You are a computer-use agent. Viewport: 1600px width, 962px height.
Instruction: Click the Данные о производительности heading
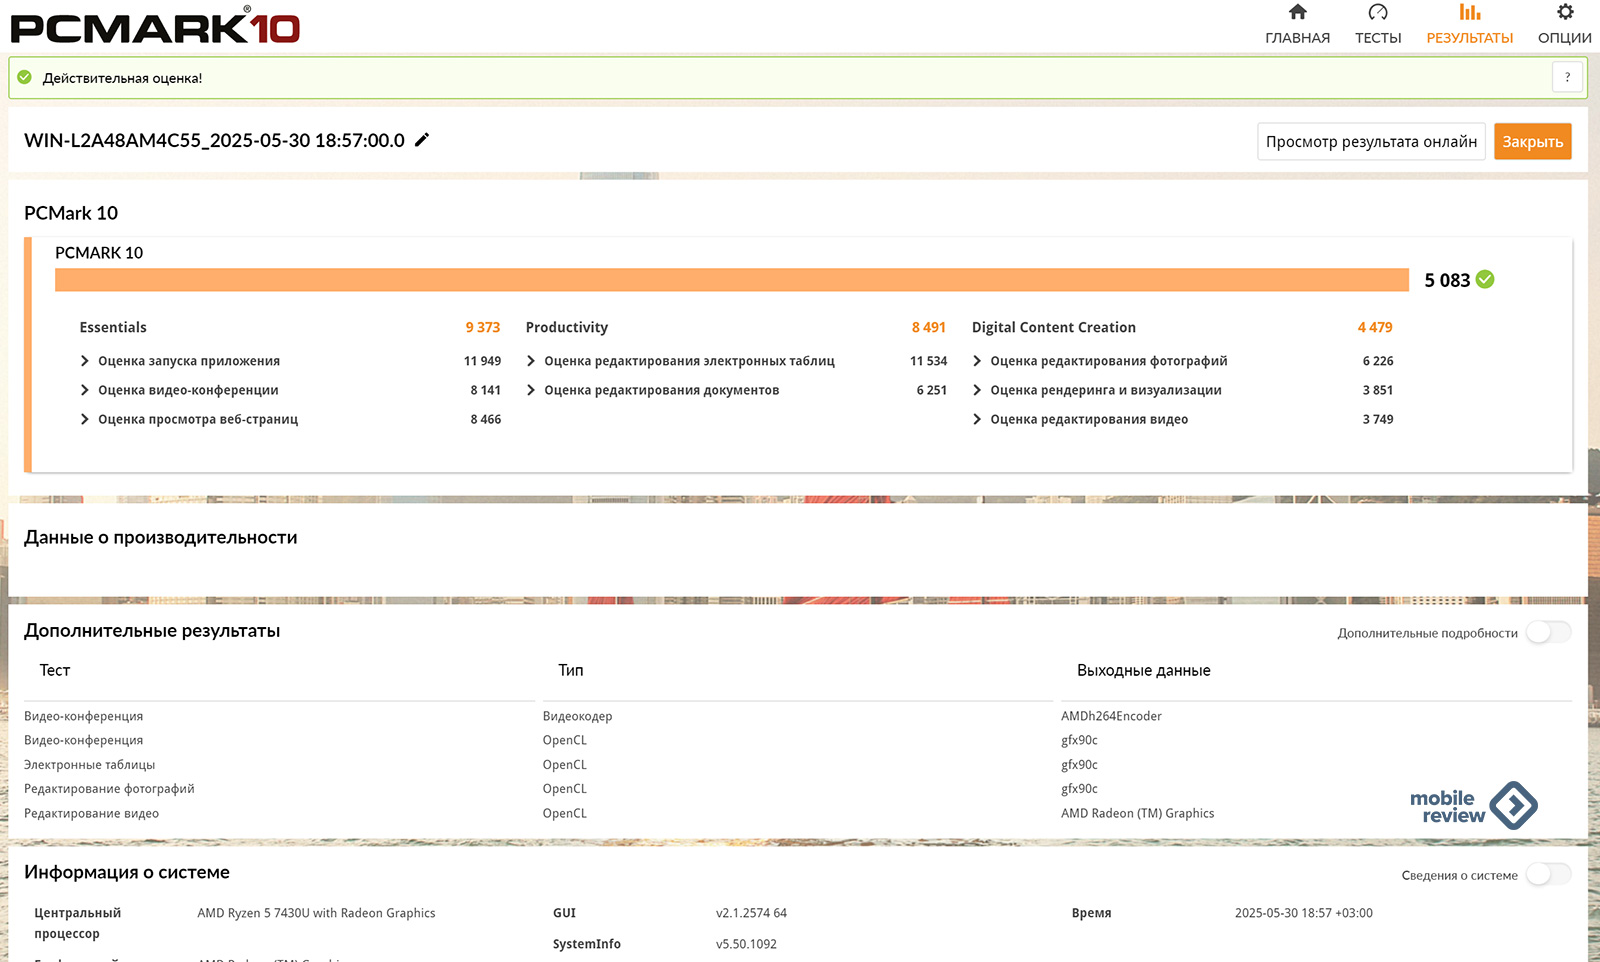[161, 537]
